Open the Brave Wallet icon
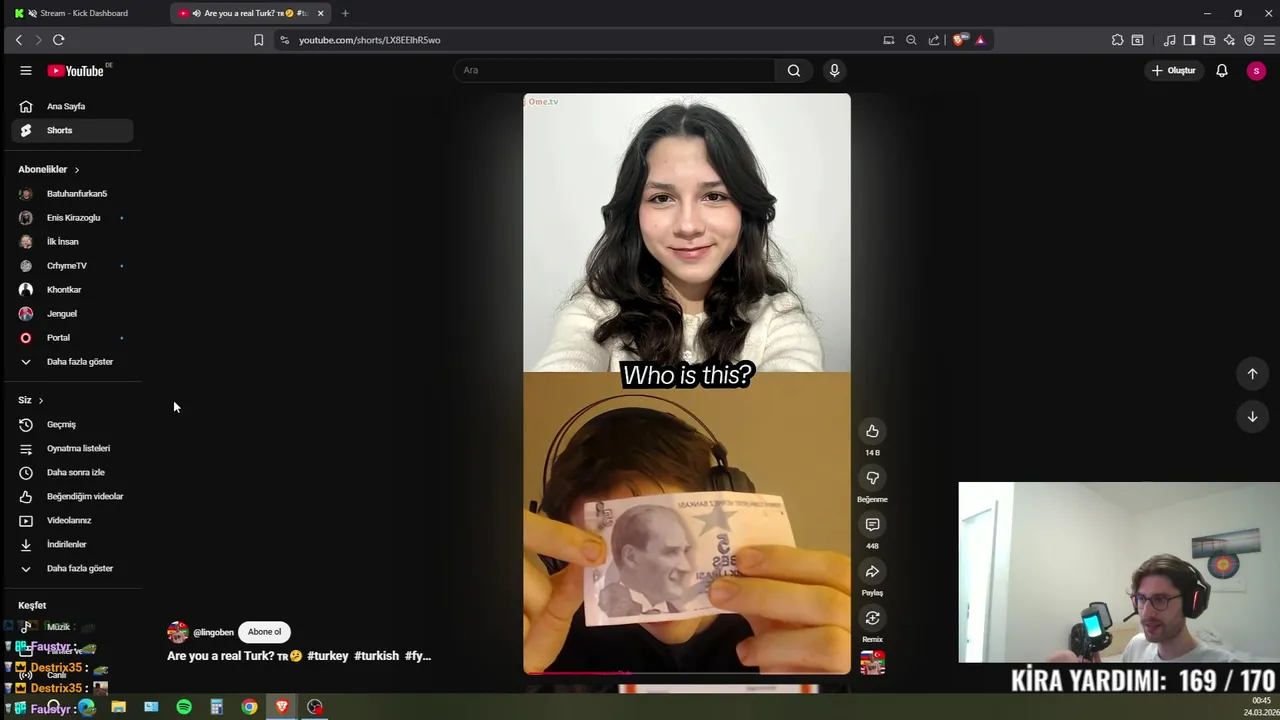The height and width of the screenshot is (720, 1280). 1209,40
